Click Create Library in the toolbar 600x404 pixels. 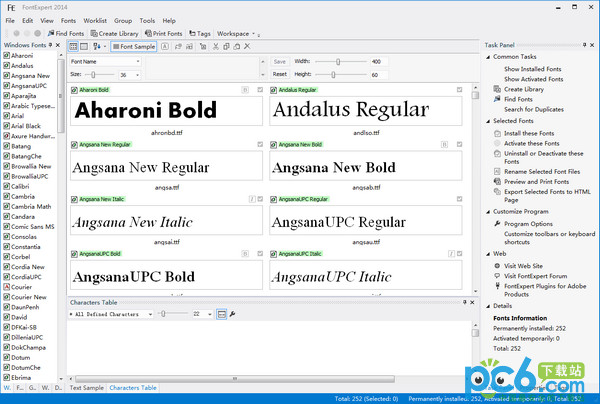pos(116,33)
